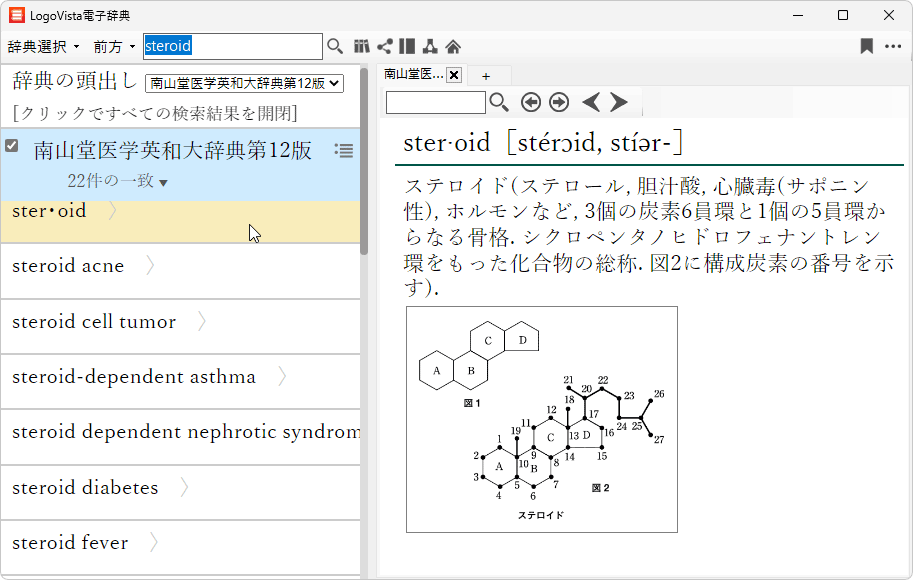The width and height of the screenshot is (913, 580).
Task: Switch to the 南山堂医 tab
Action: [x=413, y=75]
